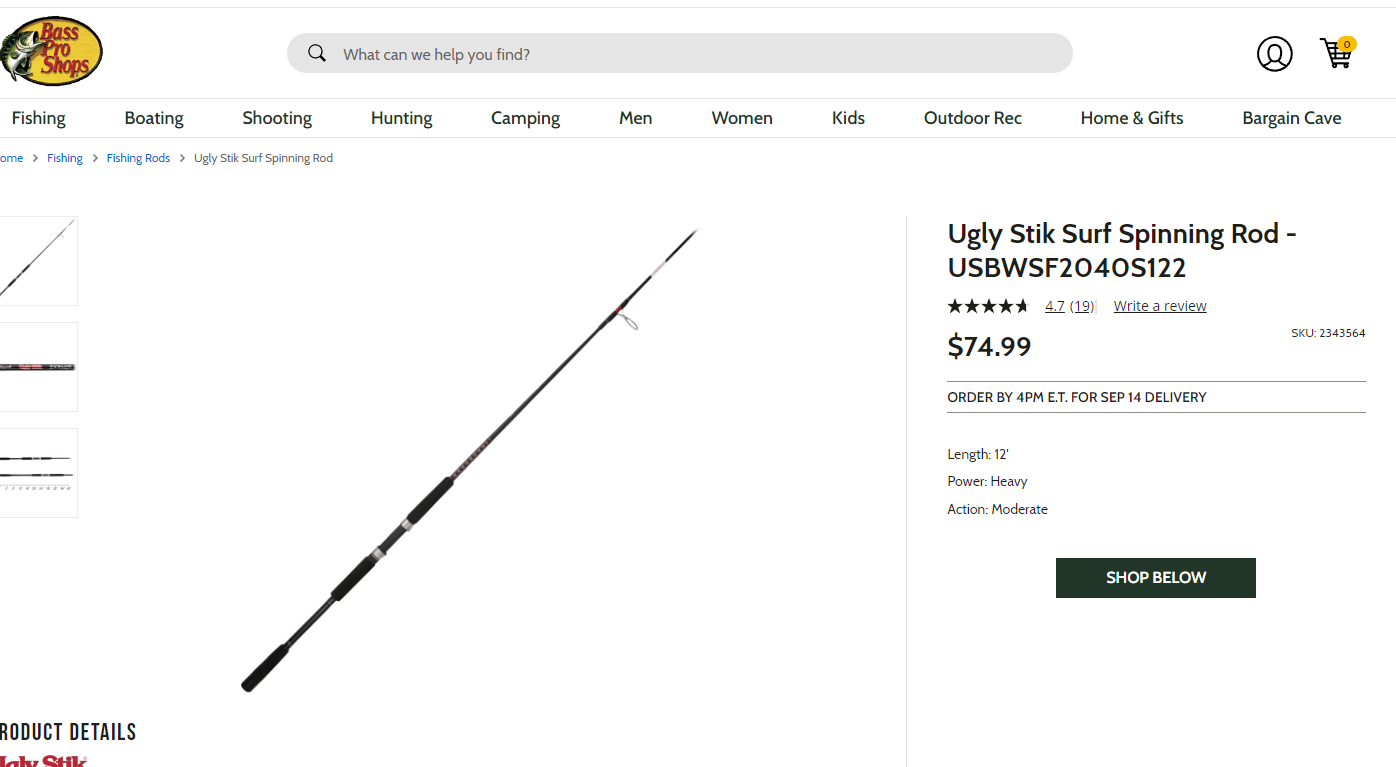Select the second rod handle thumbnail
This screenshot has height=767, width=1396.
(38, 367)
